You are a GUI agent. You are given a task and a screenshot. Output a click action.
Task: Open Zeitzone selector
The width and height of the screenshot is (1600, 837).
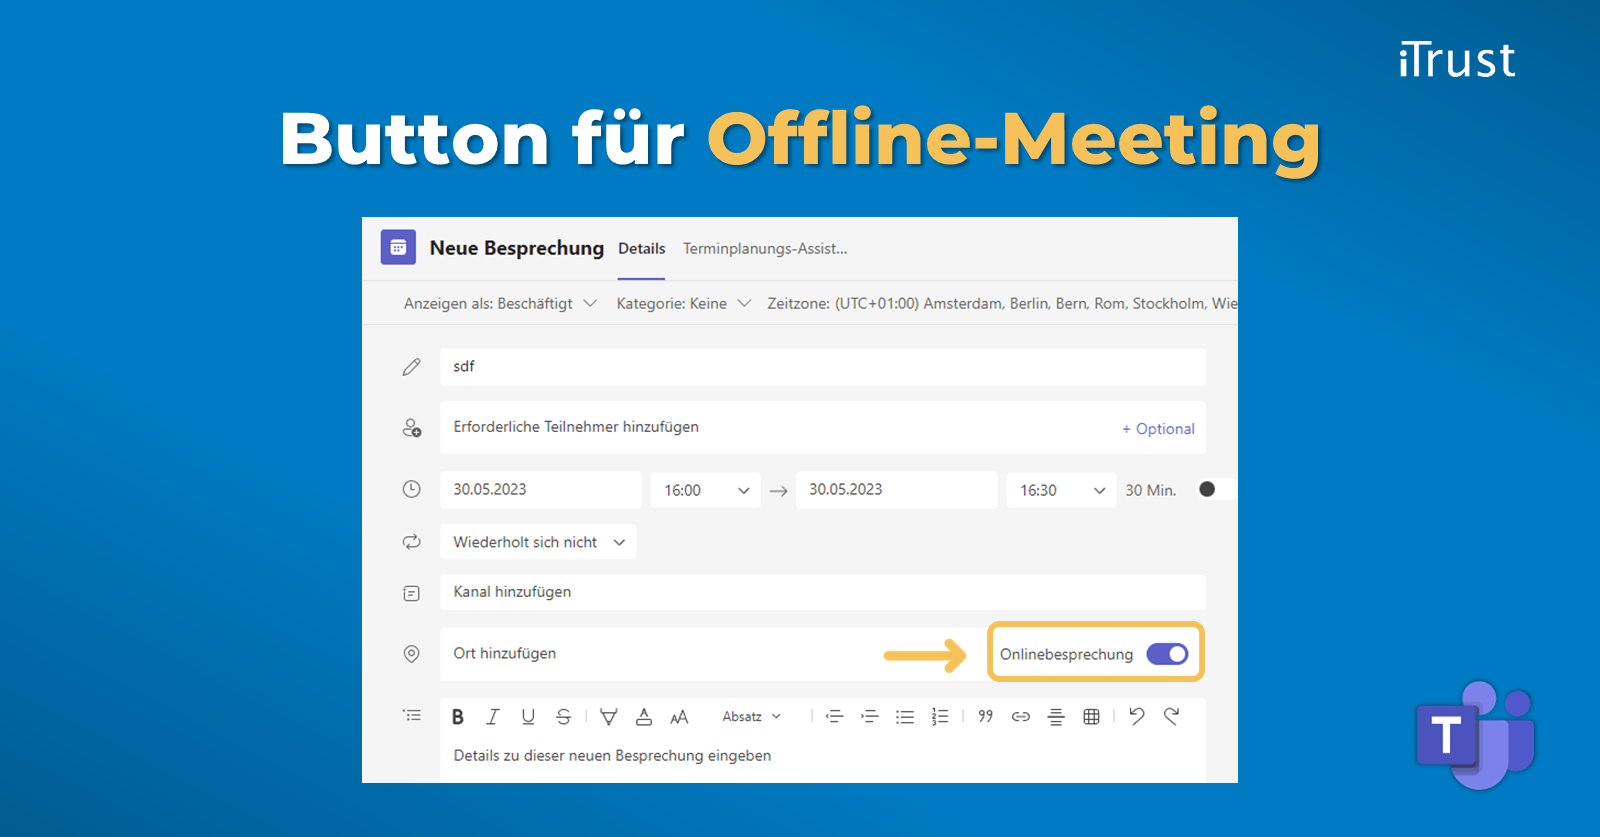point(1002,303)
